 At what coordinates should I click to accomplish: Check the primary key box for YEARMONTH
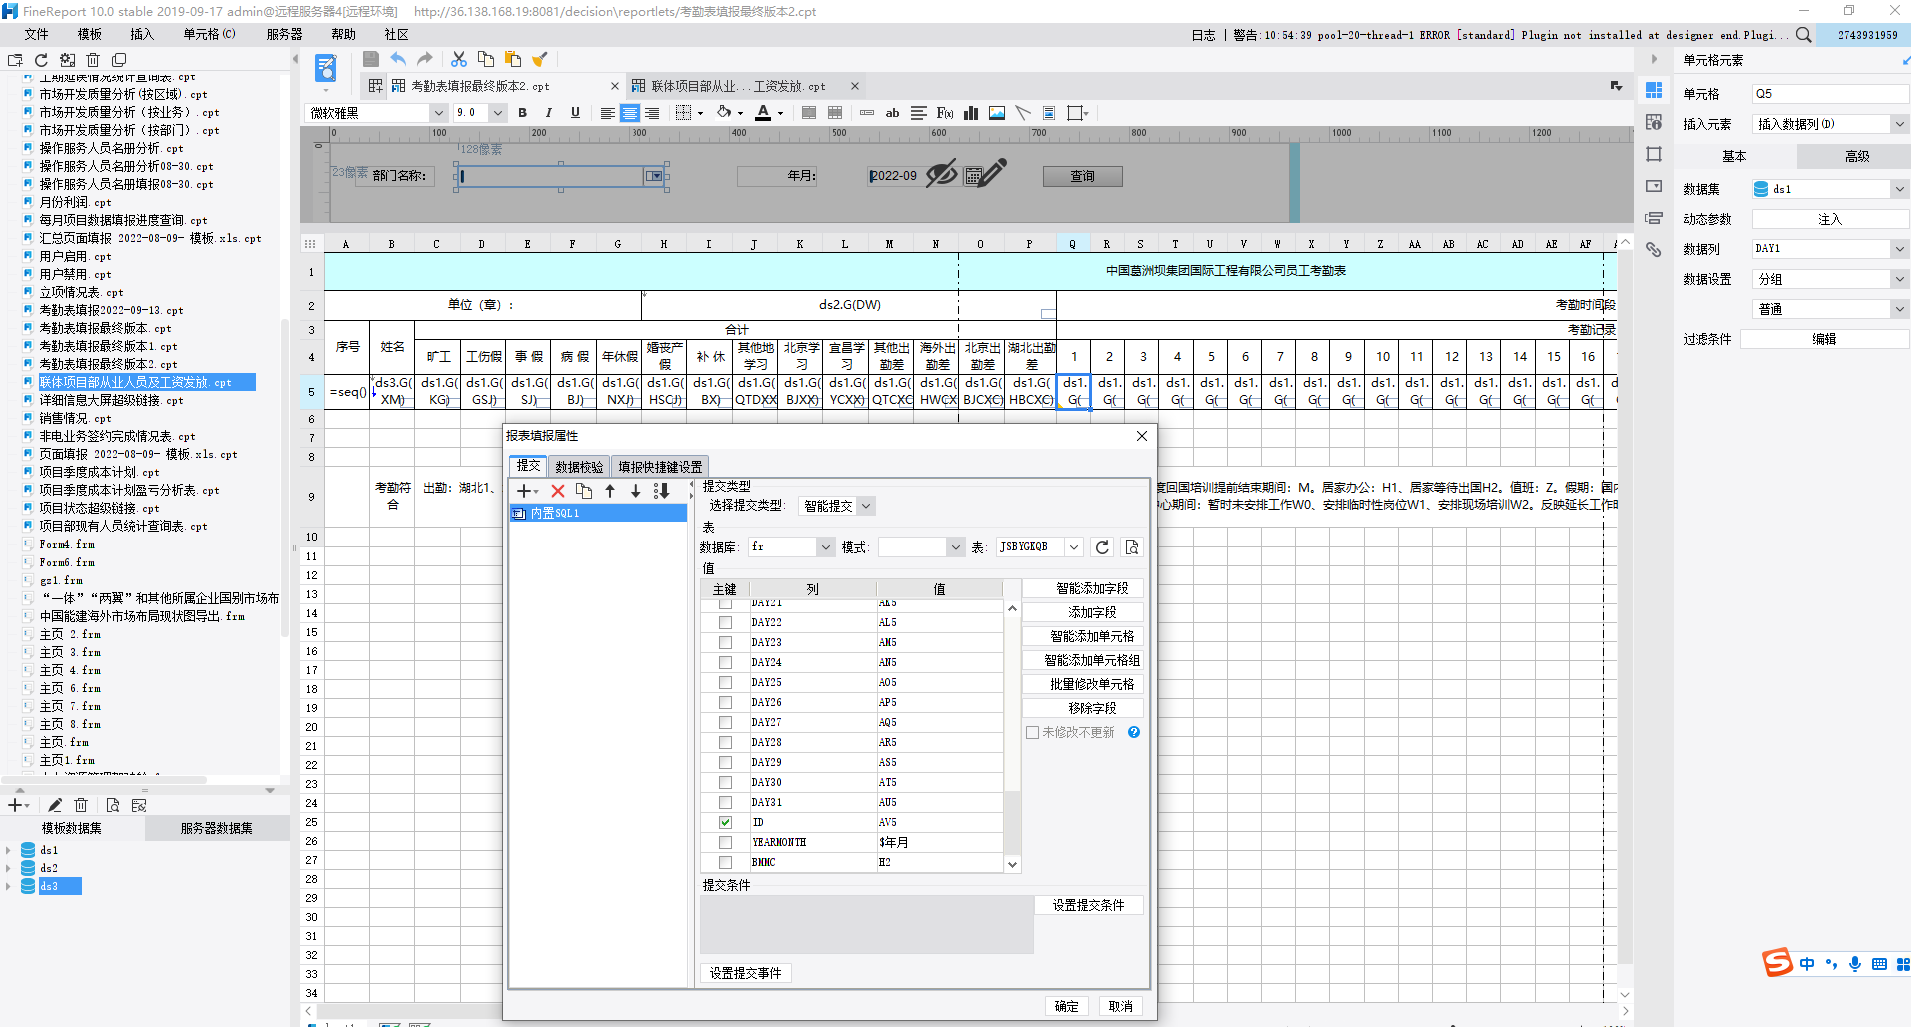pyautogui.click(x=725, y=842)
